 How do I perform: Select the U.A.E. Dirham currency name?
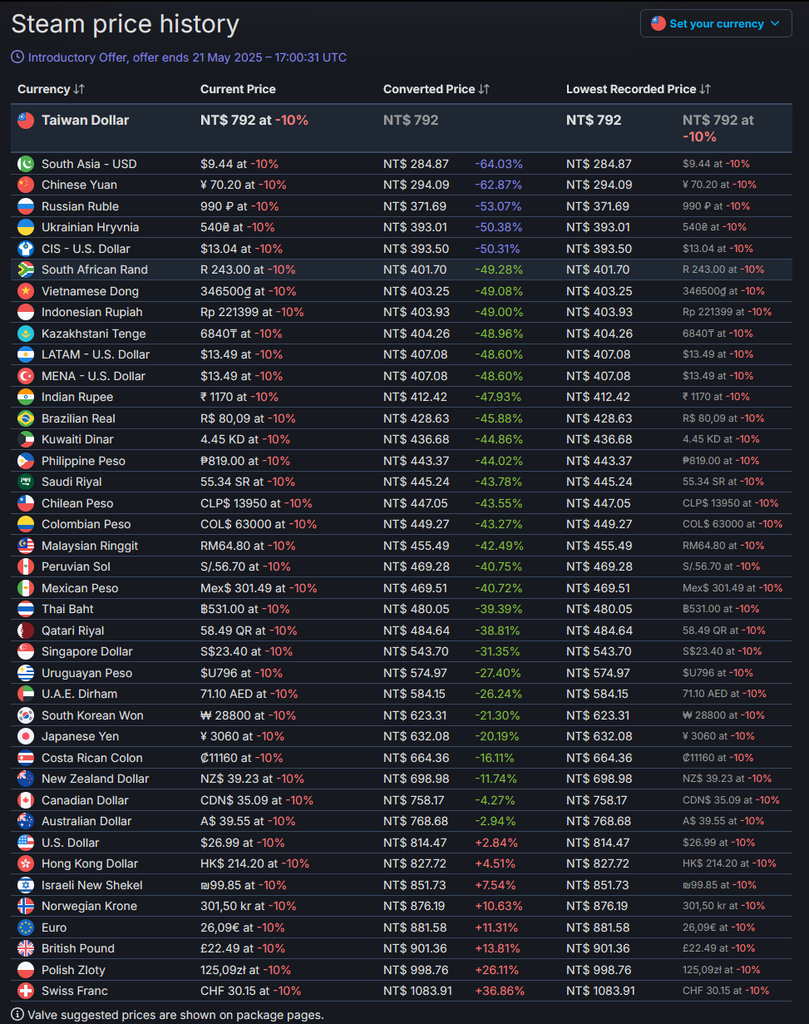pos(80,694)
